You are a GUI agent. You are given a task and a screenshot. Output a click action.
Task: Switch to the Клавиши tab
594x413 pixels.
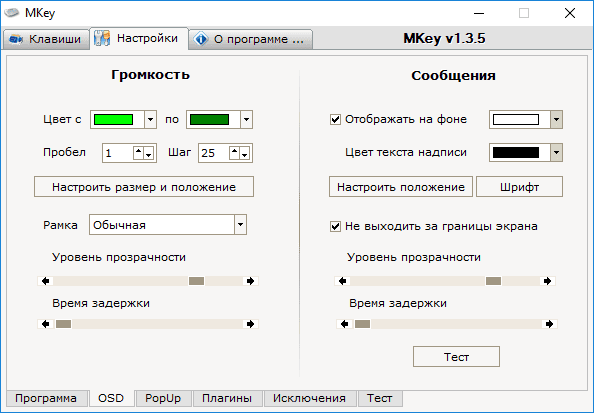tap(46, 39)
